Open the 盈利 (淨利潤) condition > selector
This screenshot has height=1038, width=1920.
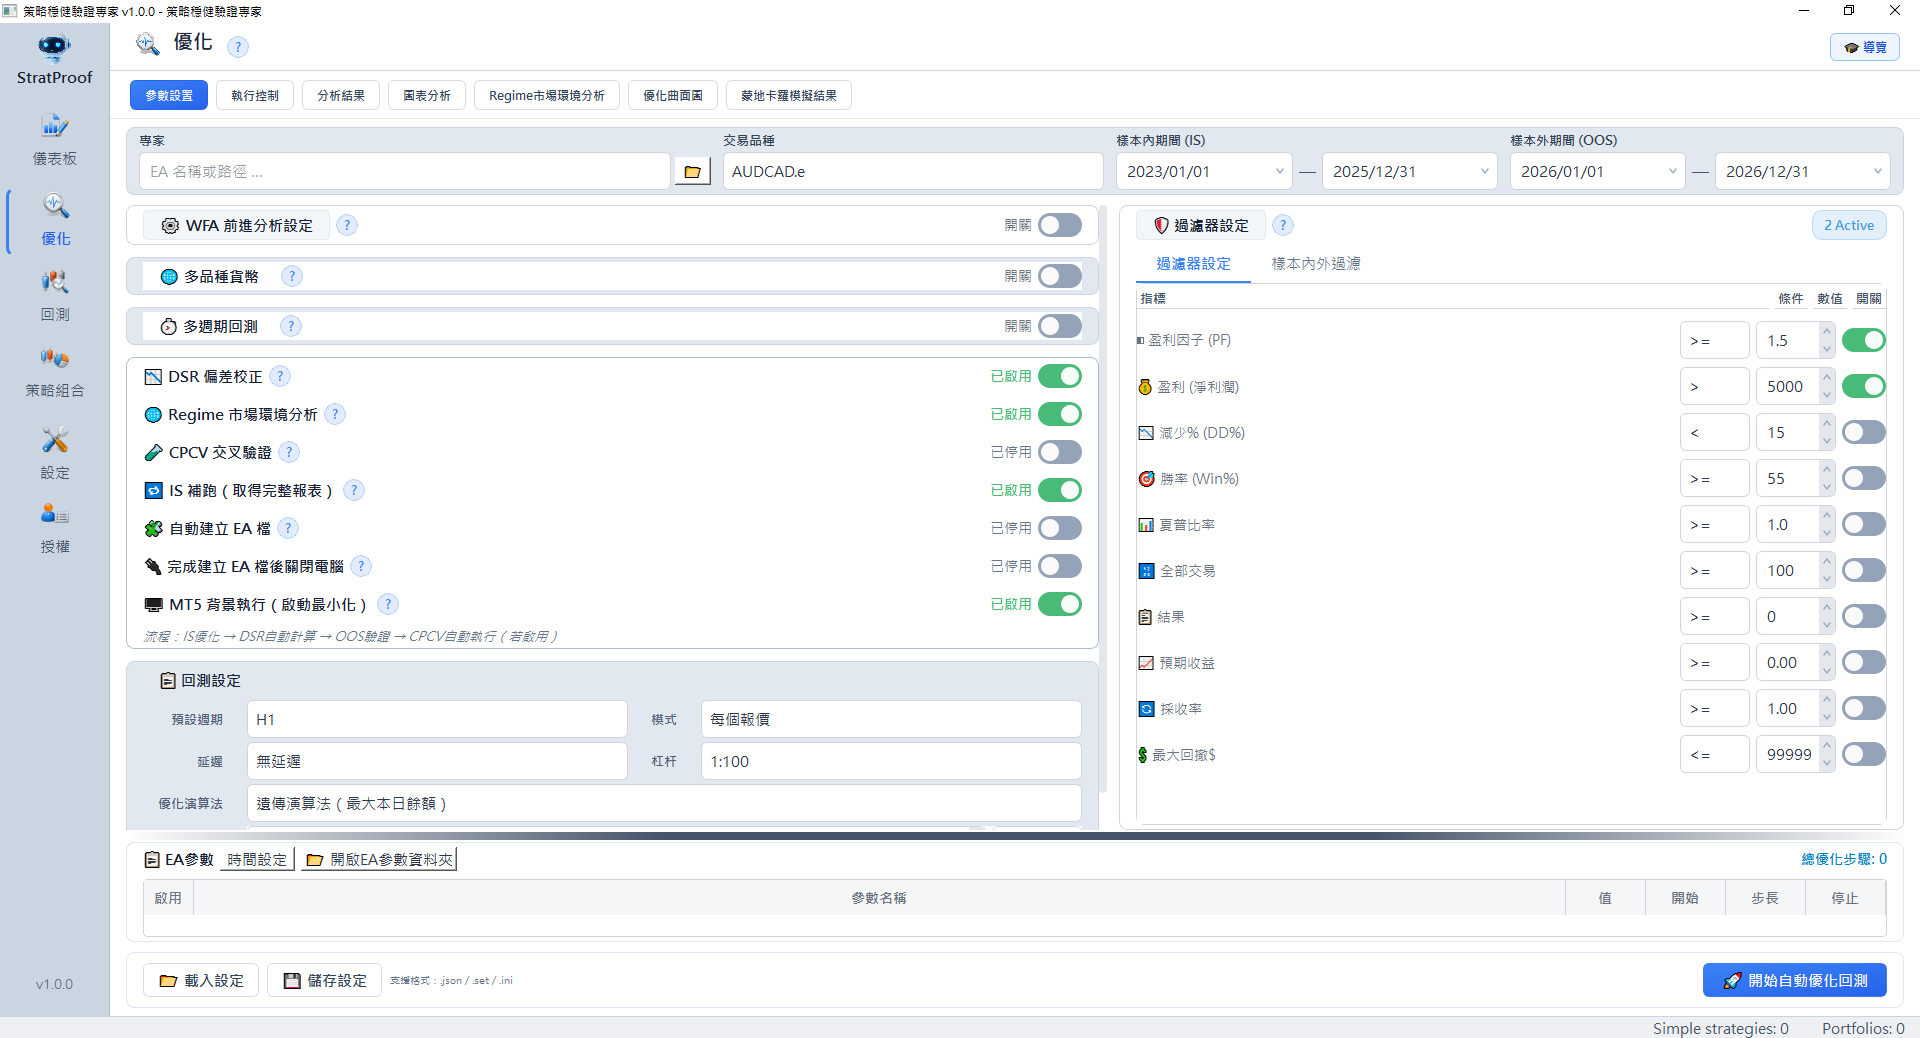click(x=1714, y=386)
